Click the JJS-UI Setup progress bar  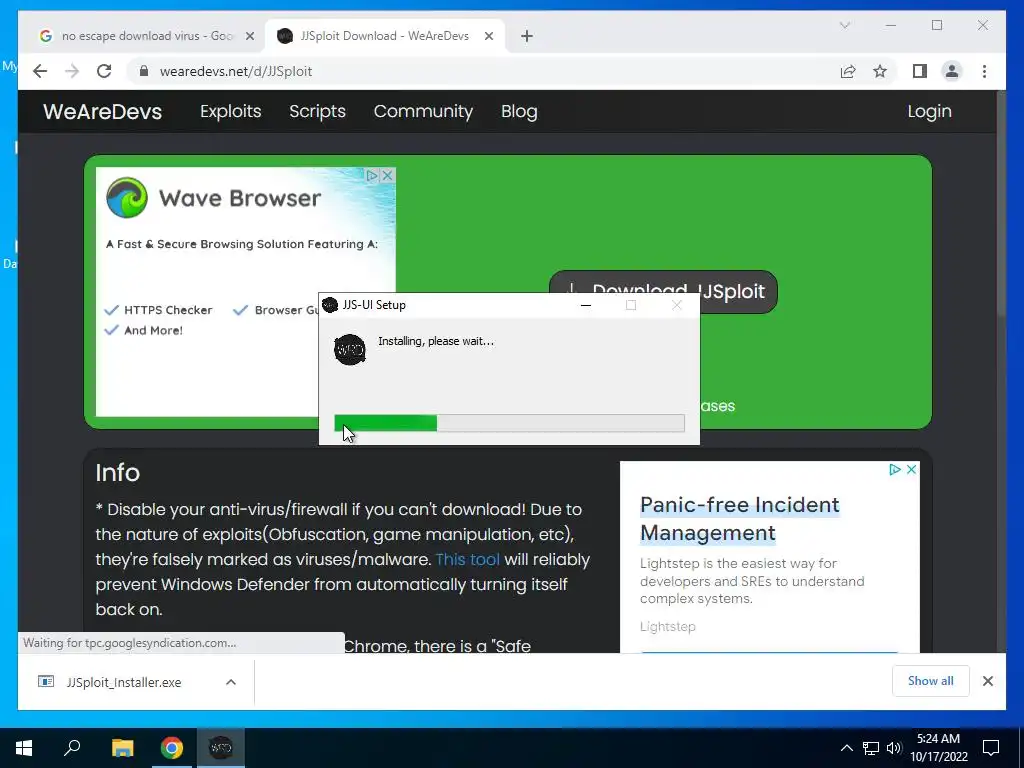pos(509,423)
